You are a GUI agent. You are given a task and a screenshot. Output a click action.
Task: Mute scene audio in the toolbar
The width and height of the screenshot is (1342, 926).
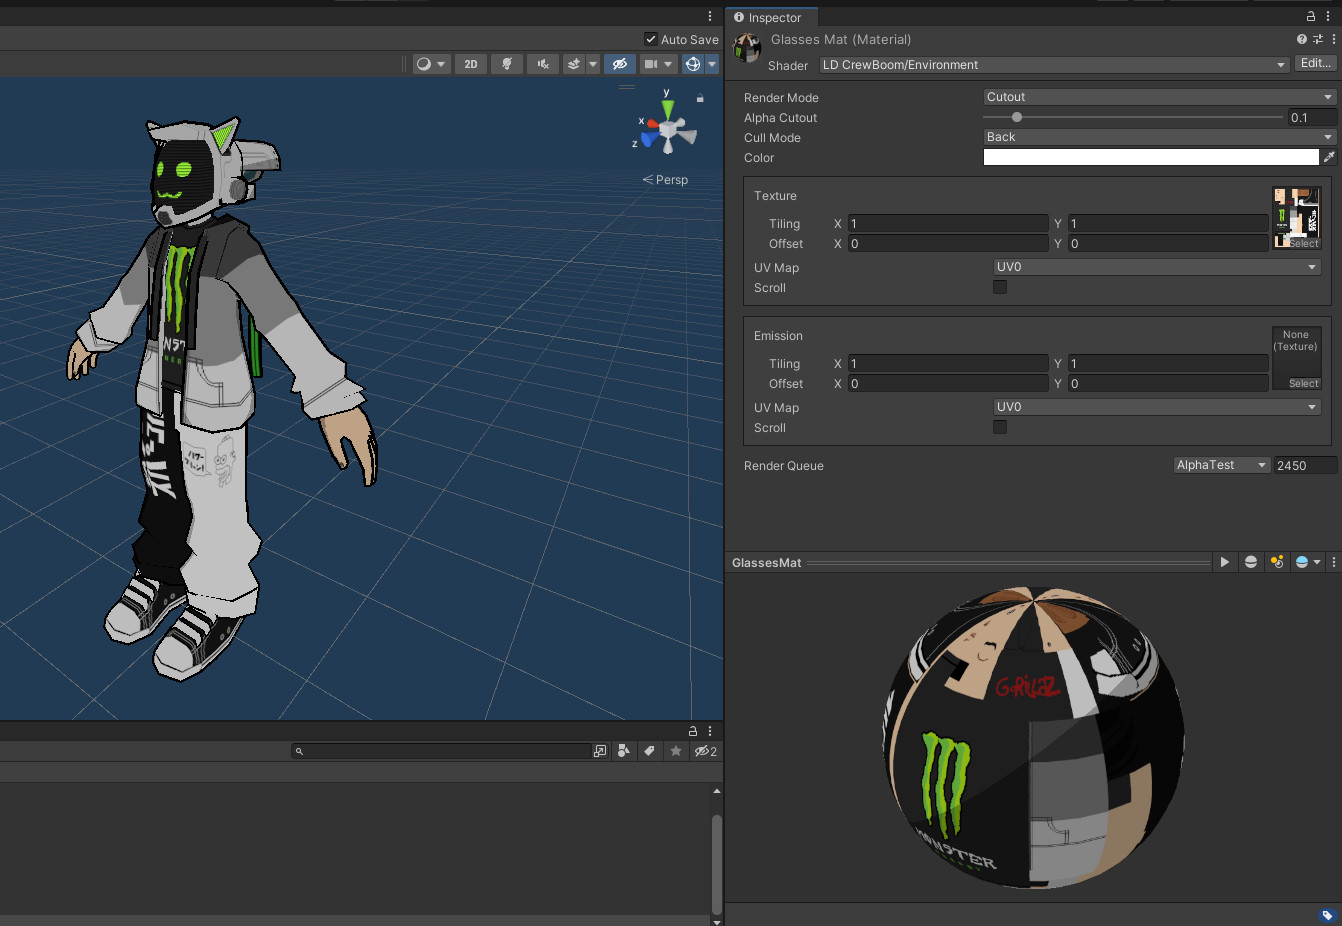542,63
